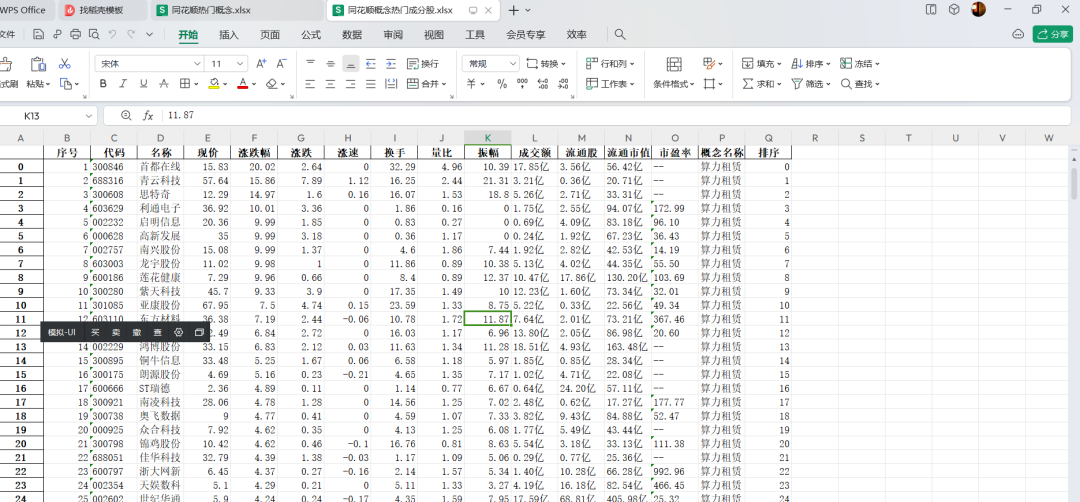
Task: Click the fx insert function icon
Action: point(147,116)
